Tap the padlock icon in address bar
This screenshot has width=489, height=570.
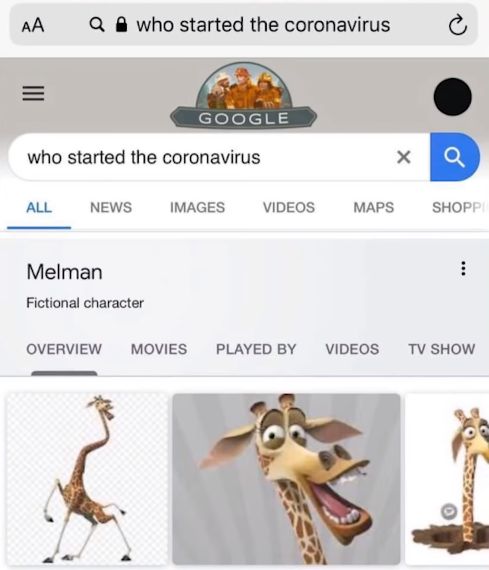tap(121, 25)
